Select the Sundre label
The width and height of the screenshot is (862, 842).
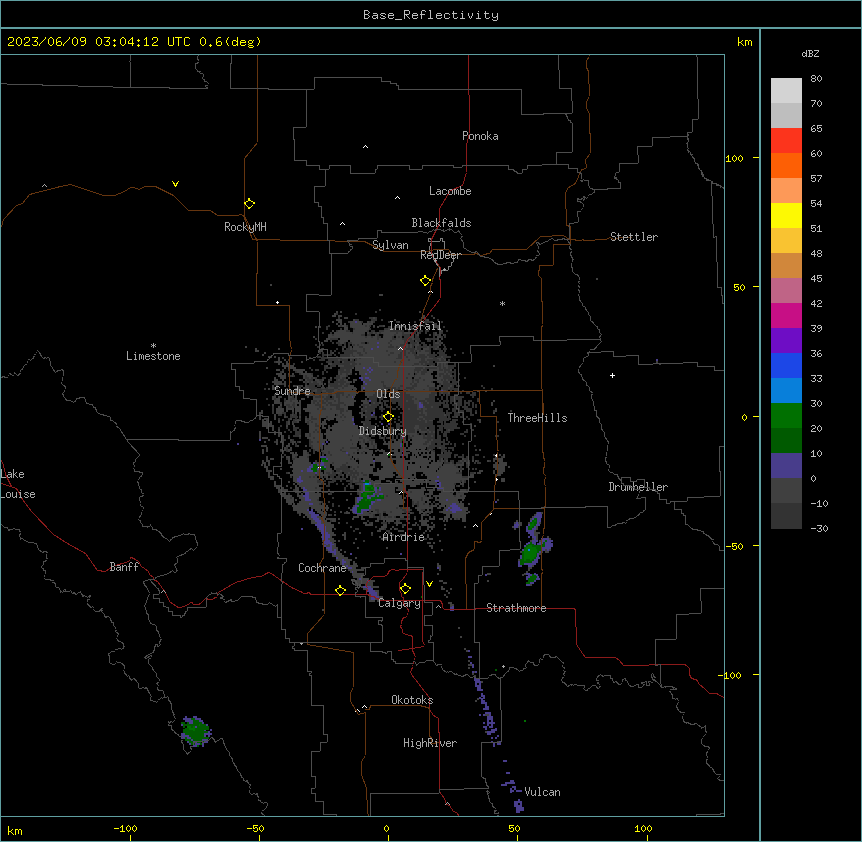pos(292,391)
